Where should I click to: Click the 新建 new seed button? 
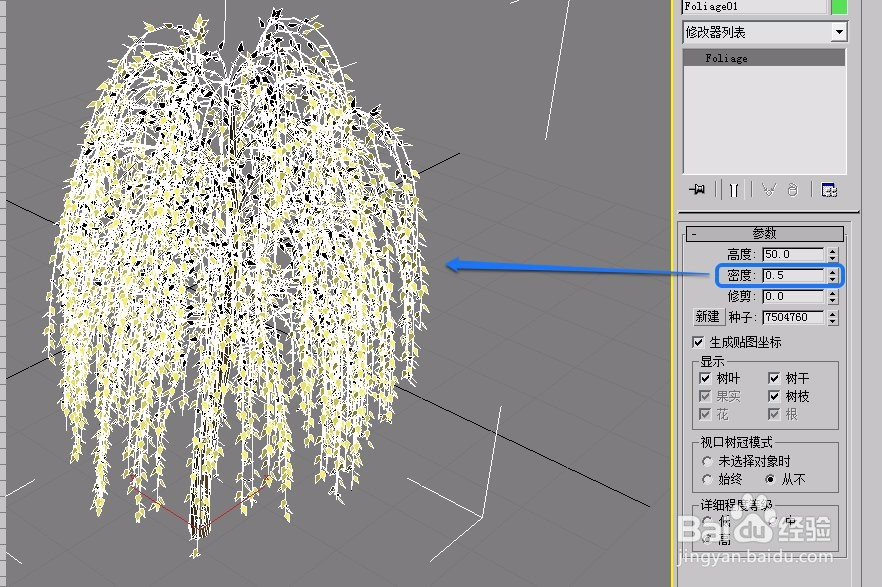coord(708,317)
